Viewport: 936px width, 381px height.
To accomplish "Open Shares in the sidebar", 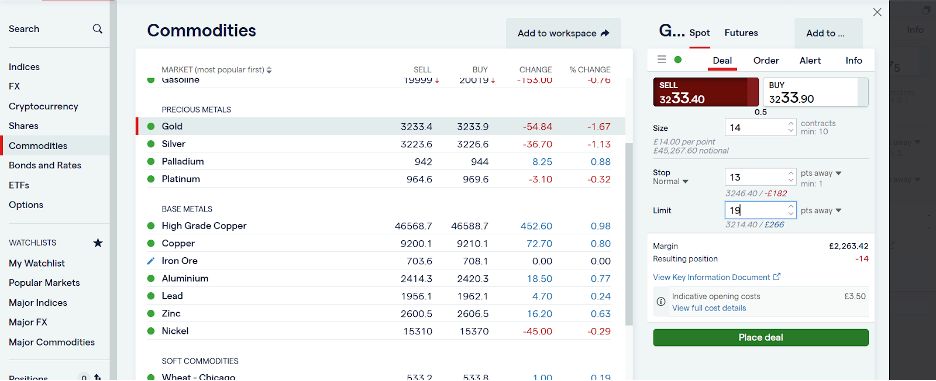I will 23,126.
